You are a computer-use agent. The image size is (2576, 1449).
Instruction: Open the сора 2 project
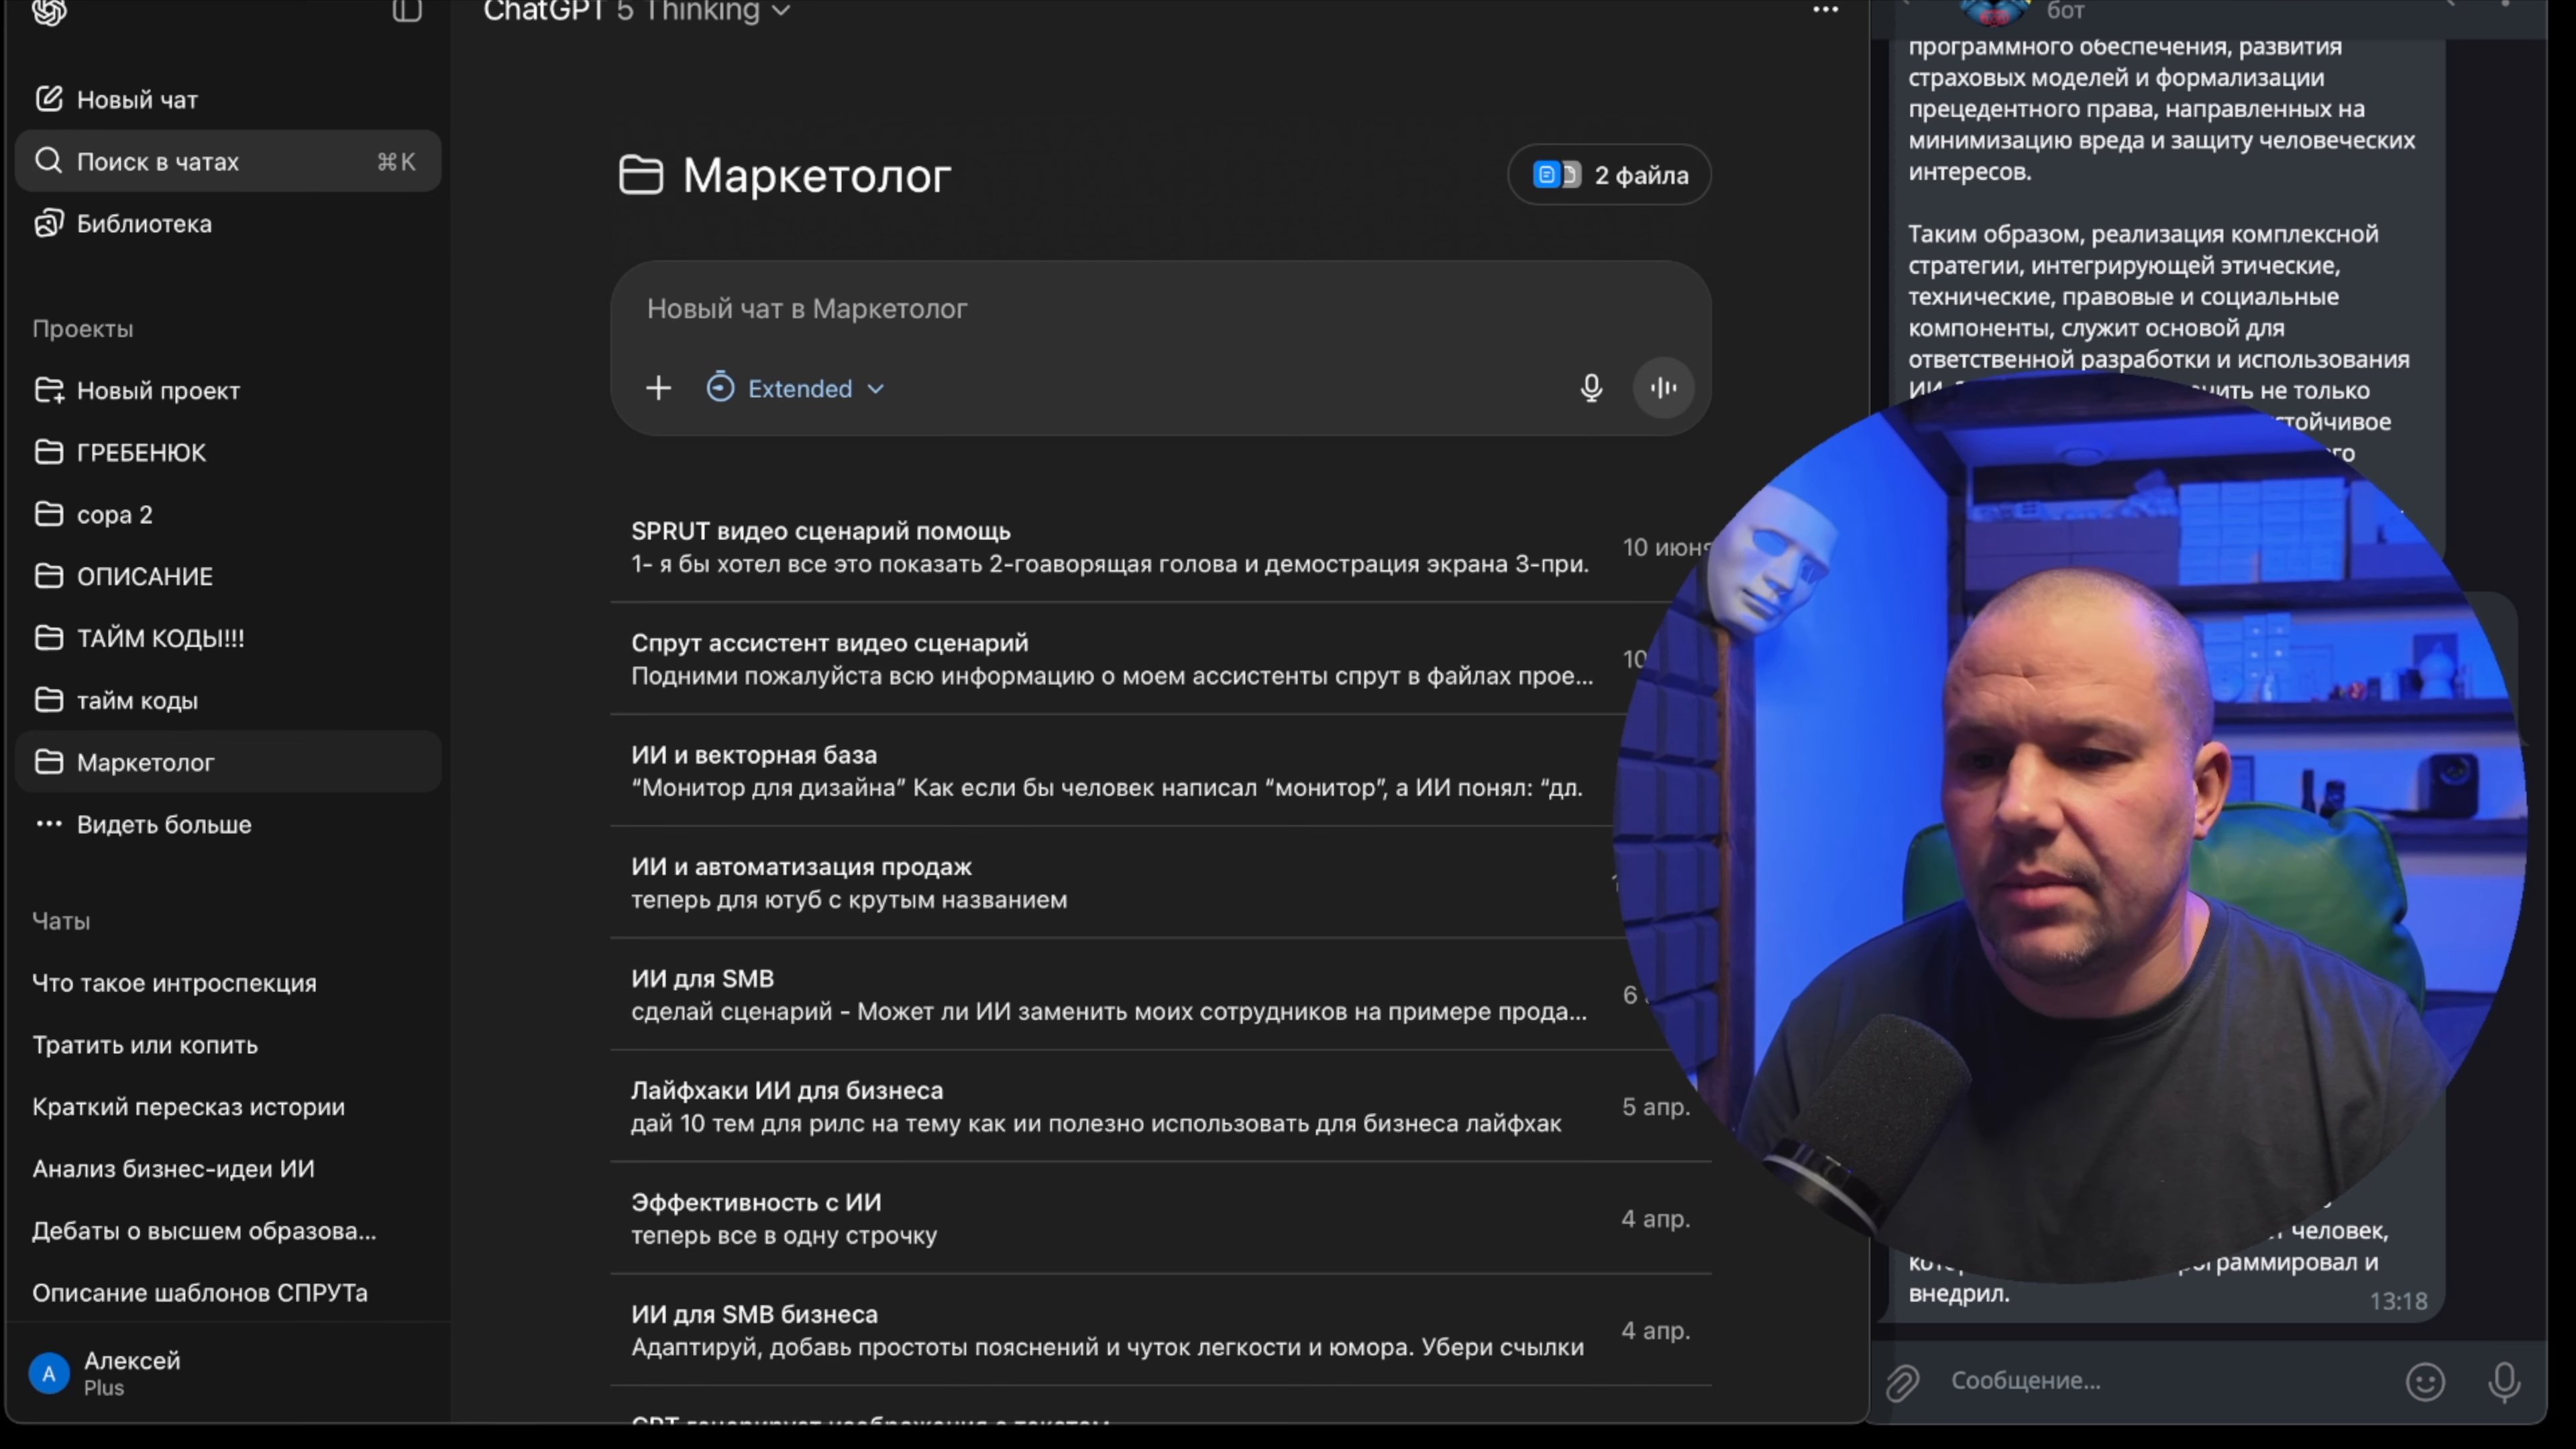tap(228, 514)
